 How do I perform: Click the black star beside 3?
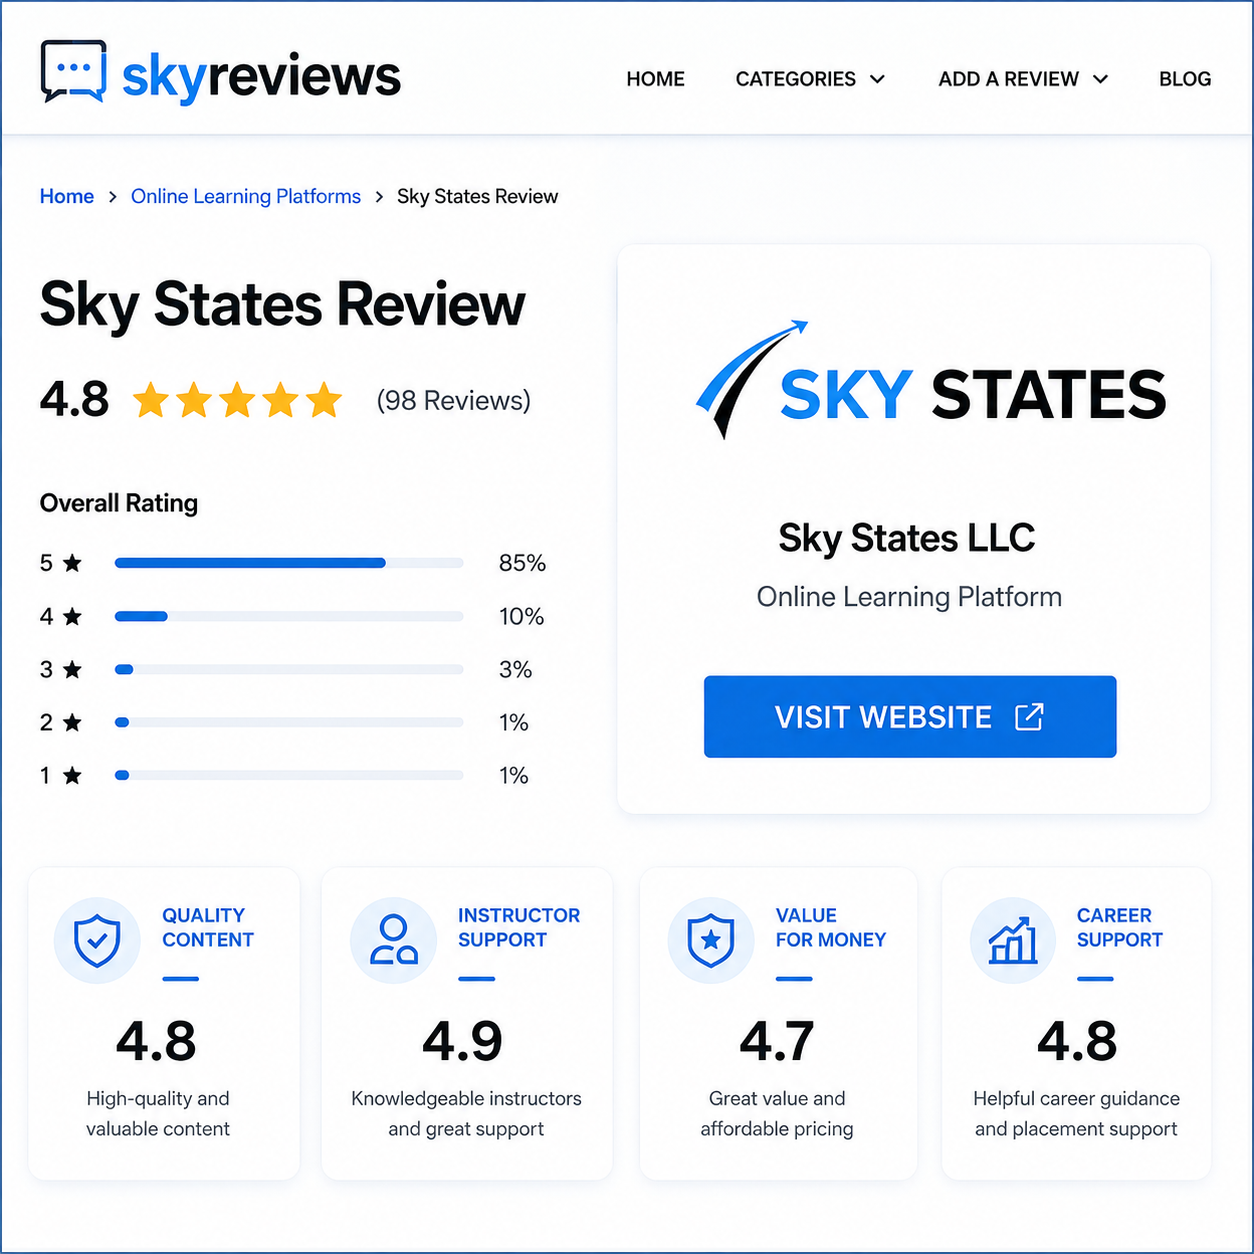pyautogui.click(x=72, y=669)
